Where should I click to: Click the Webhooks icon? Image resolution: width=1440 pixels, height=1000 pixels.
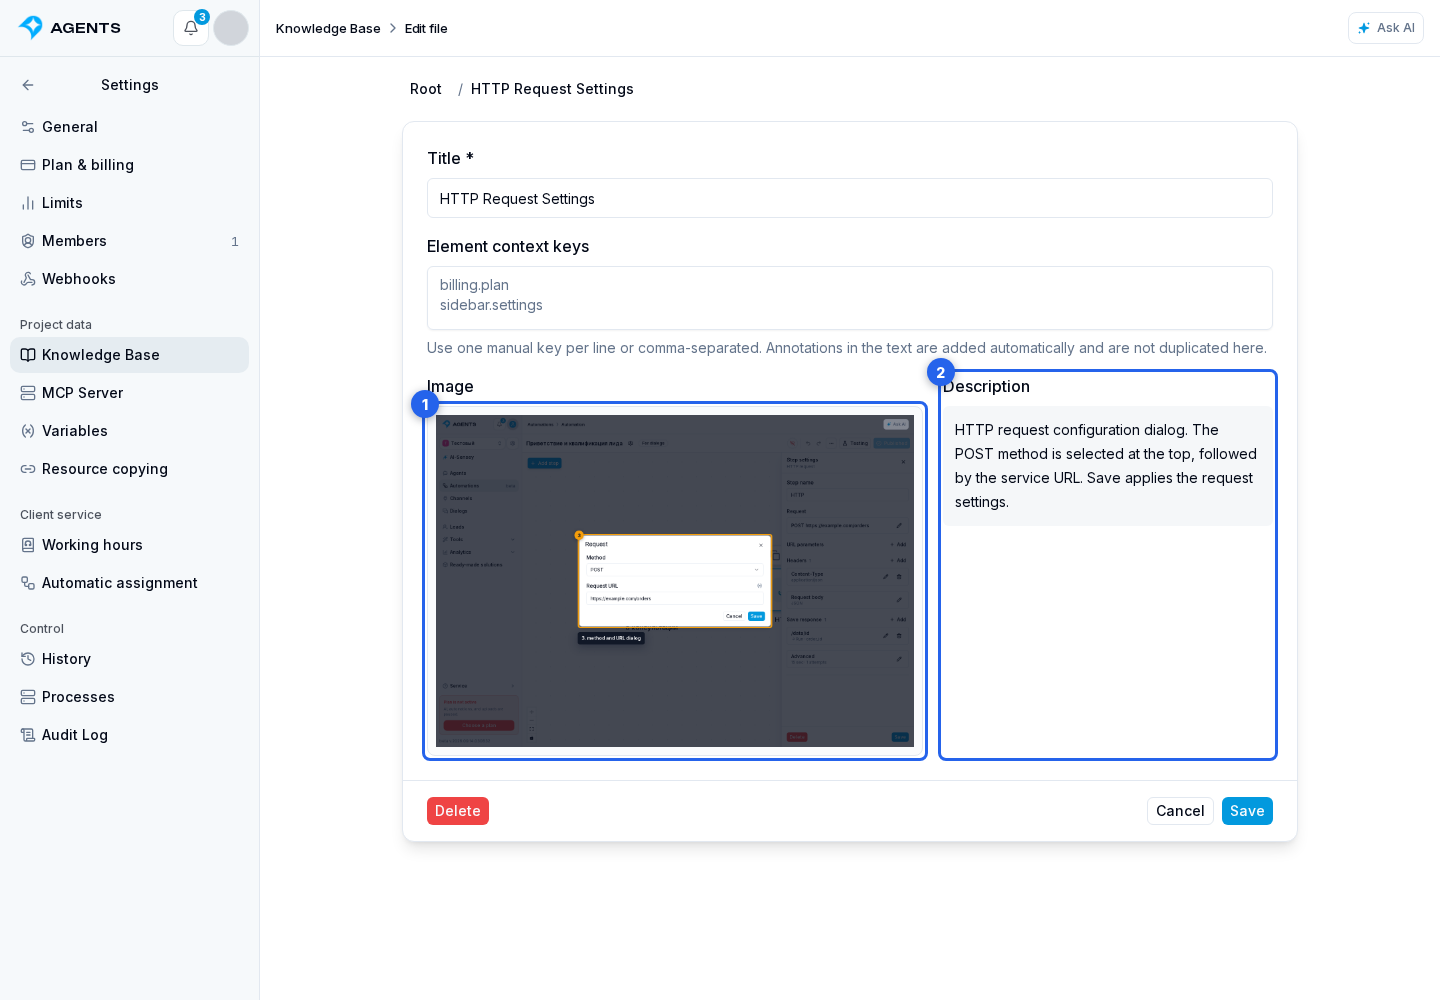pyautogui.click(x=28, y=279)
